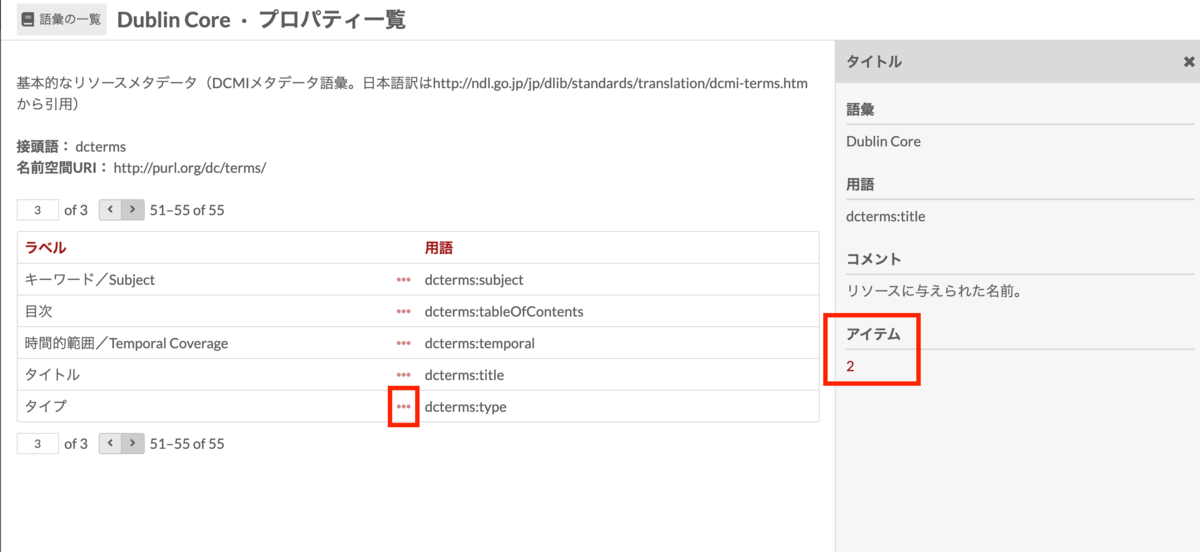Focus the bottom page number field

click(38, 443)
